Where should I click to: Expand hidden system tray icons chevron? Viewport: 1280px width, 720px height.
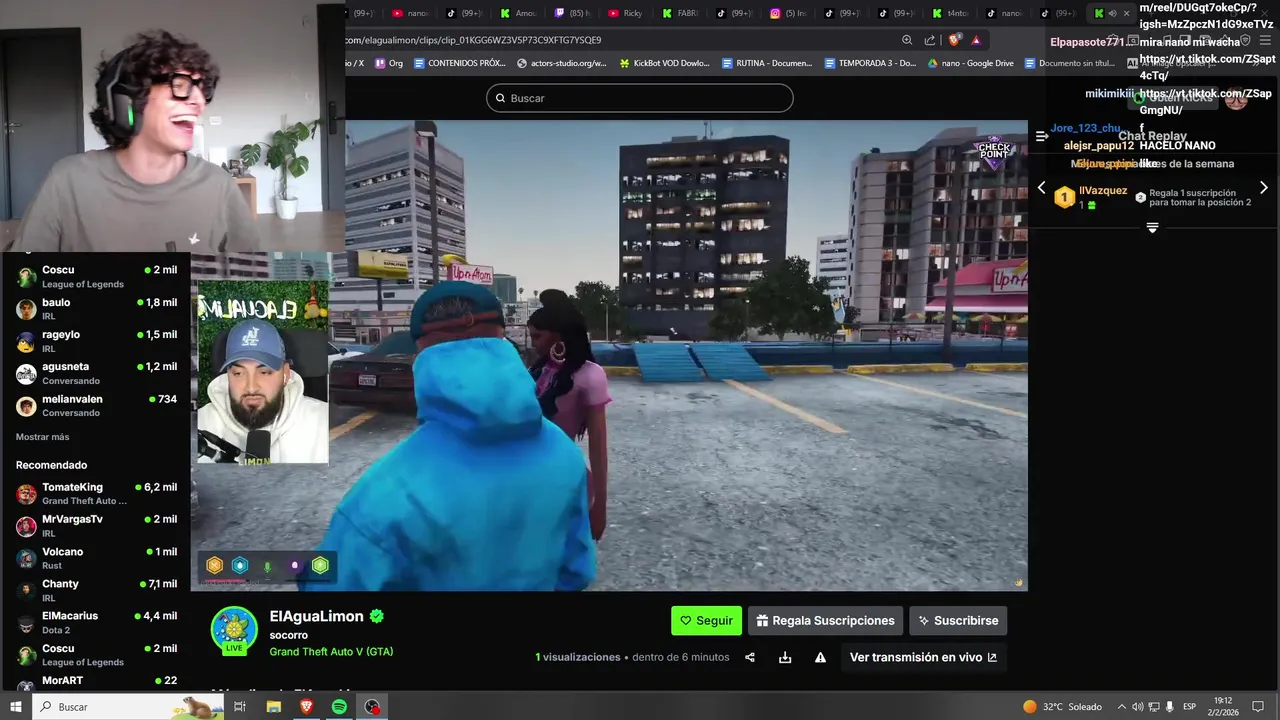pos(1121,706)
